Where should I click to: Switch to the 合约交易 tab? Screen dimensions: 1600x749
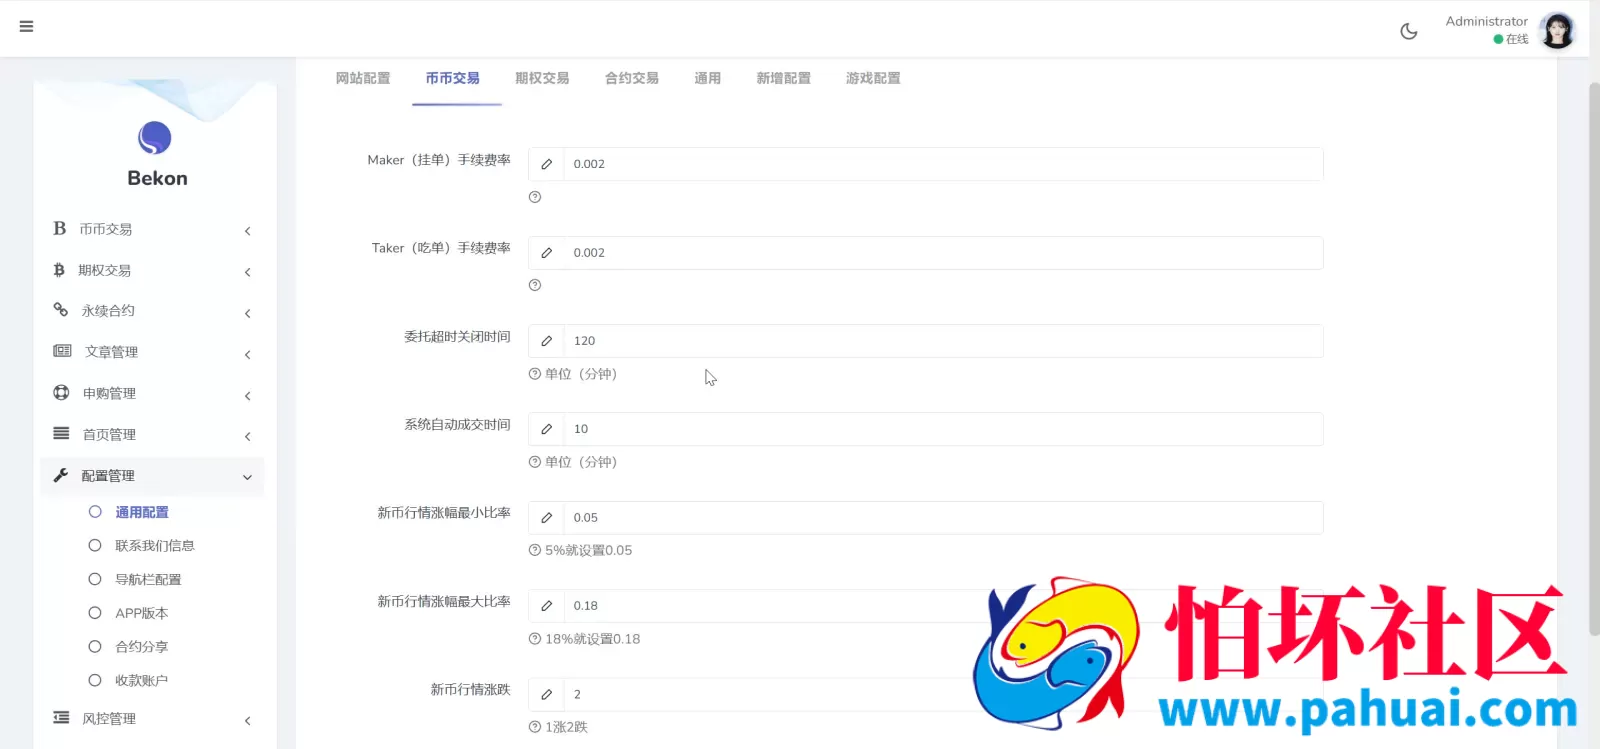(x=632, y=78)
